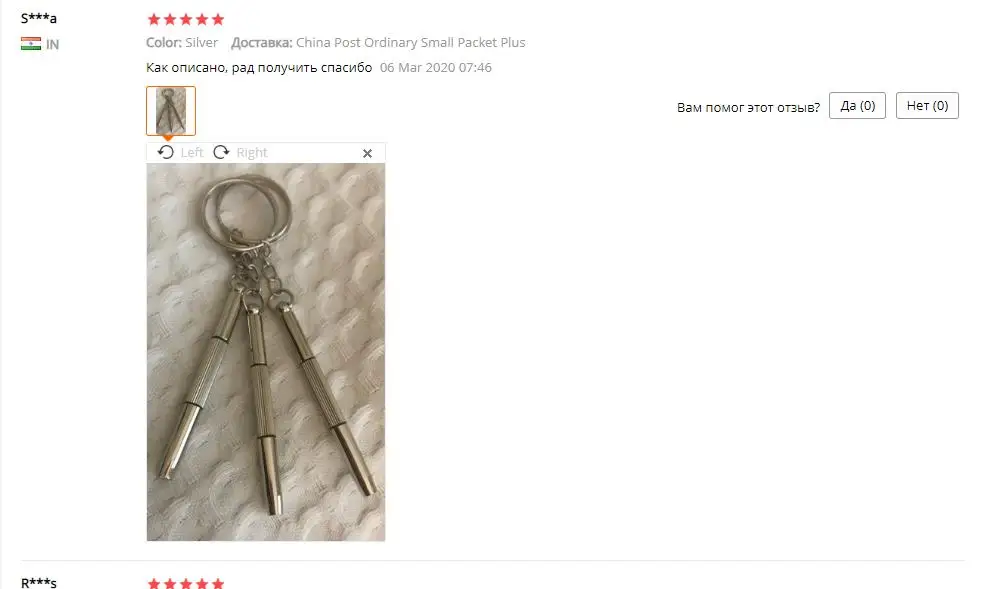Select the small screwdriver keychain thumbnail
Image resolution: width=984 pixels, height=589 pixels.
coord(171,111)
